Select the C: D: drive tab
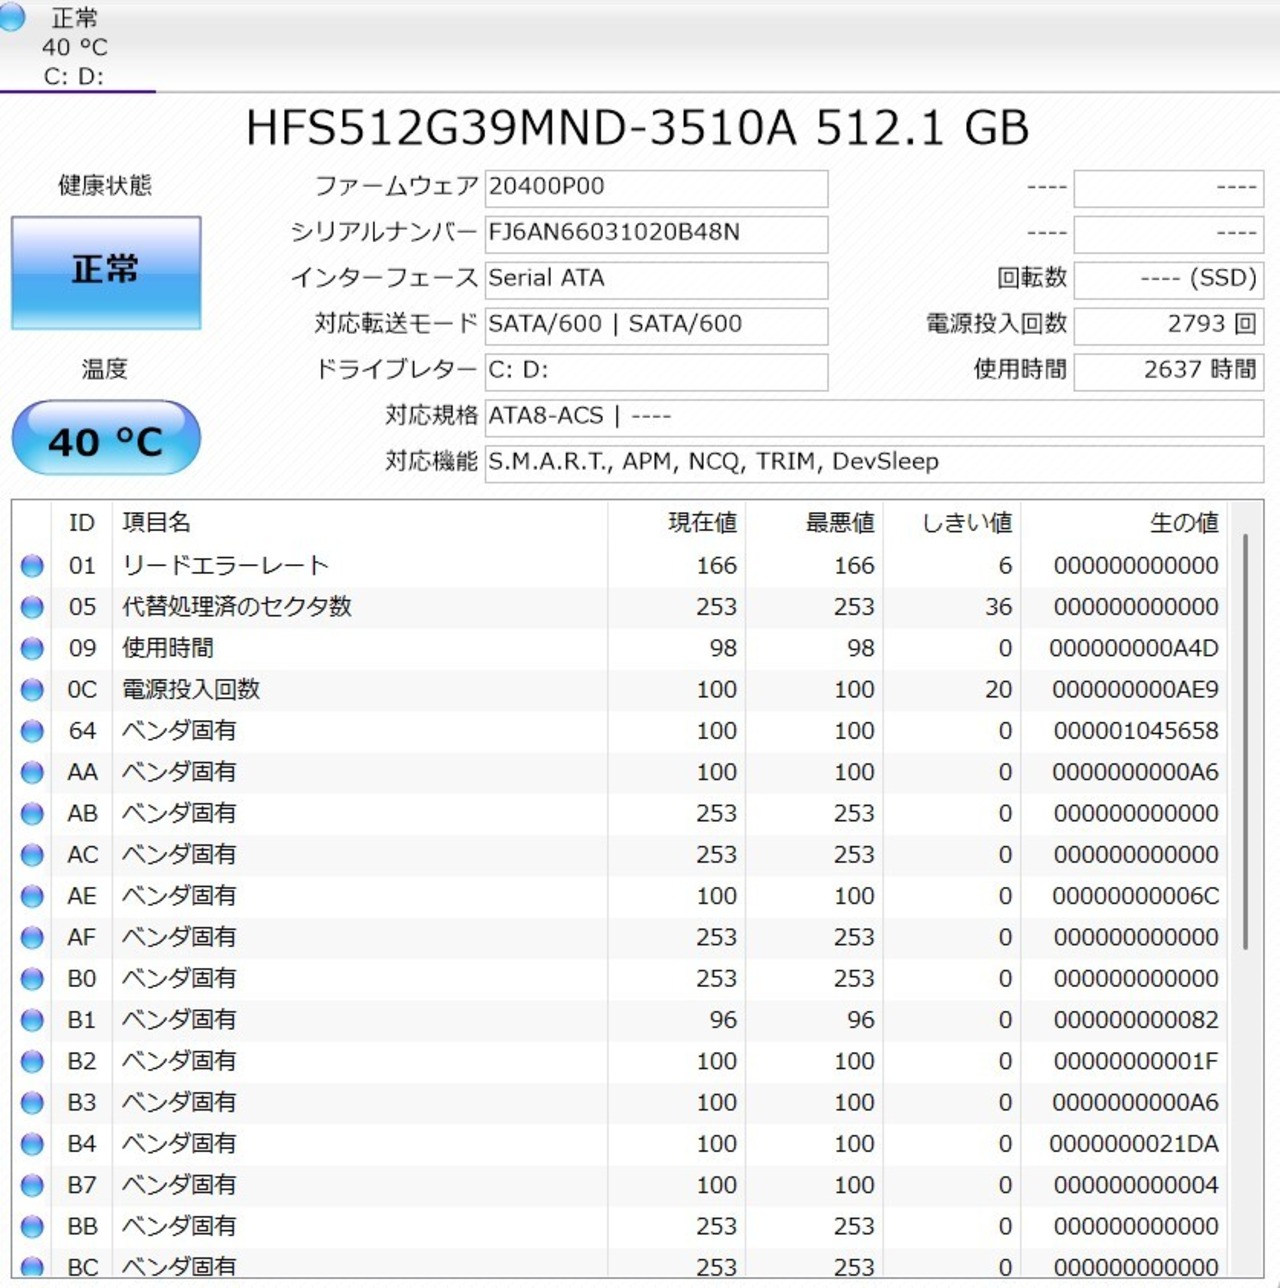The height and width of the screenshot is (1288, 1280). coord(75,47)
